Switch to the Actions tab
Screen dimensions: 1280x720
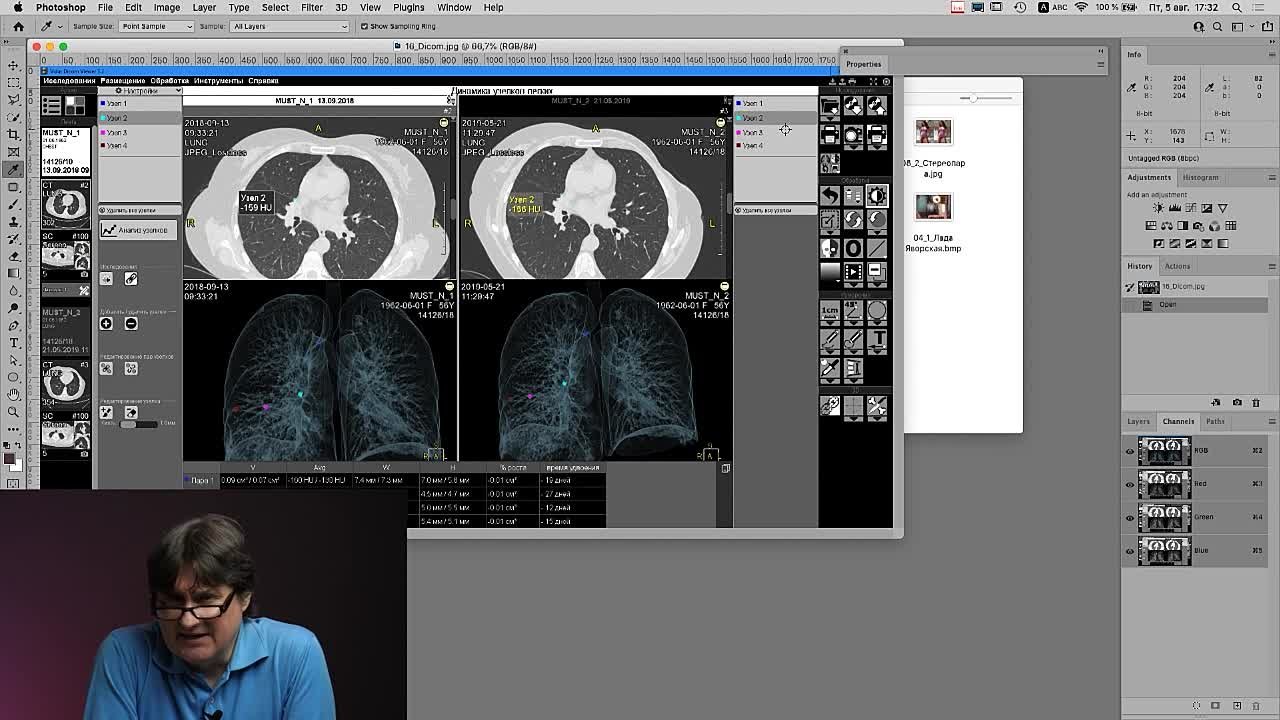coord(1177,266)
